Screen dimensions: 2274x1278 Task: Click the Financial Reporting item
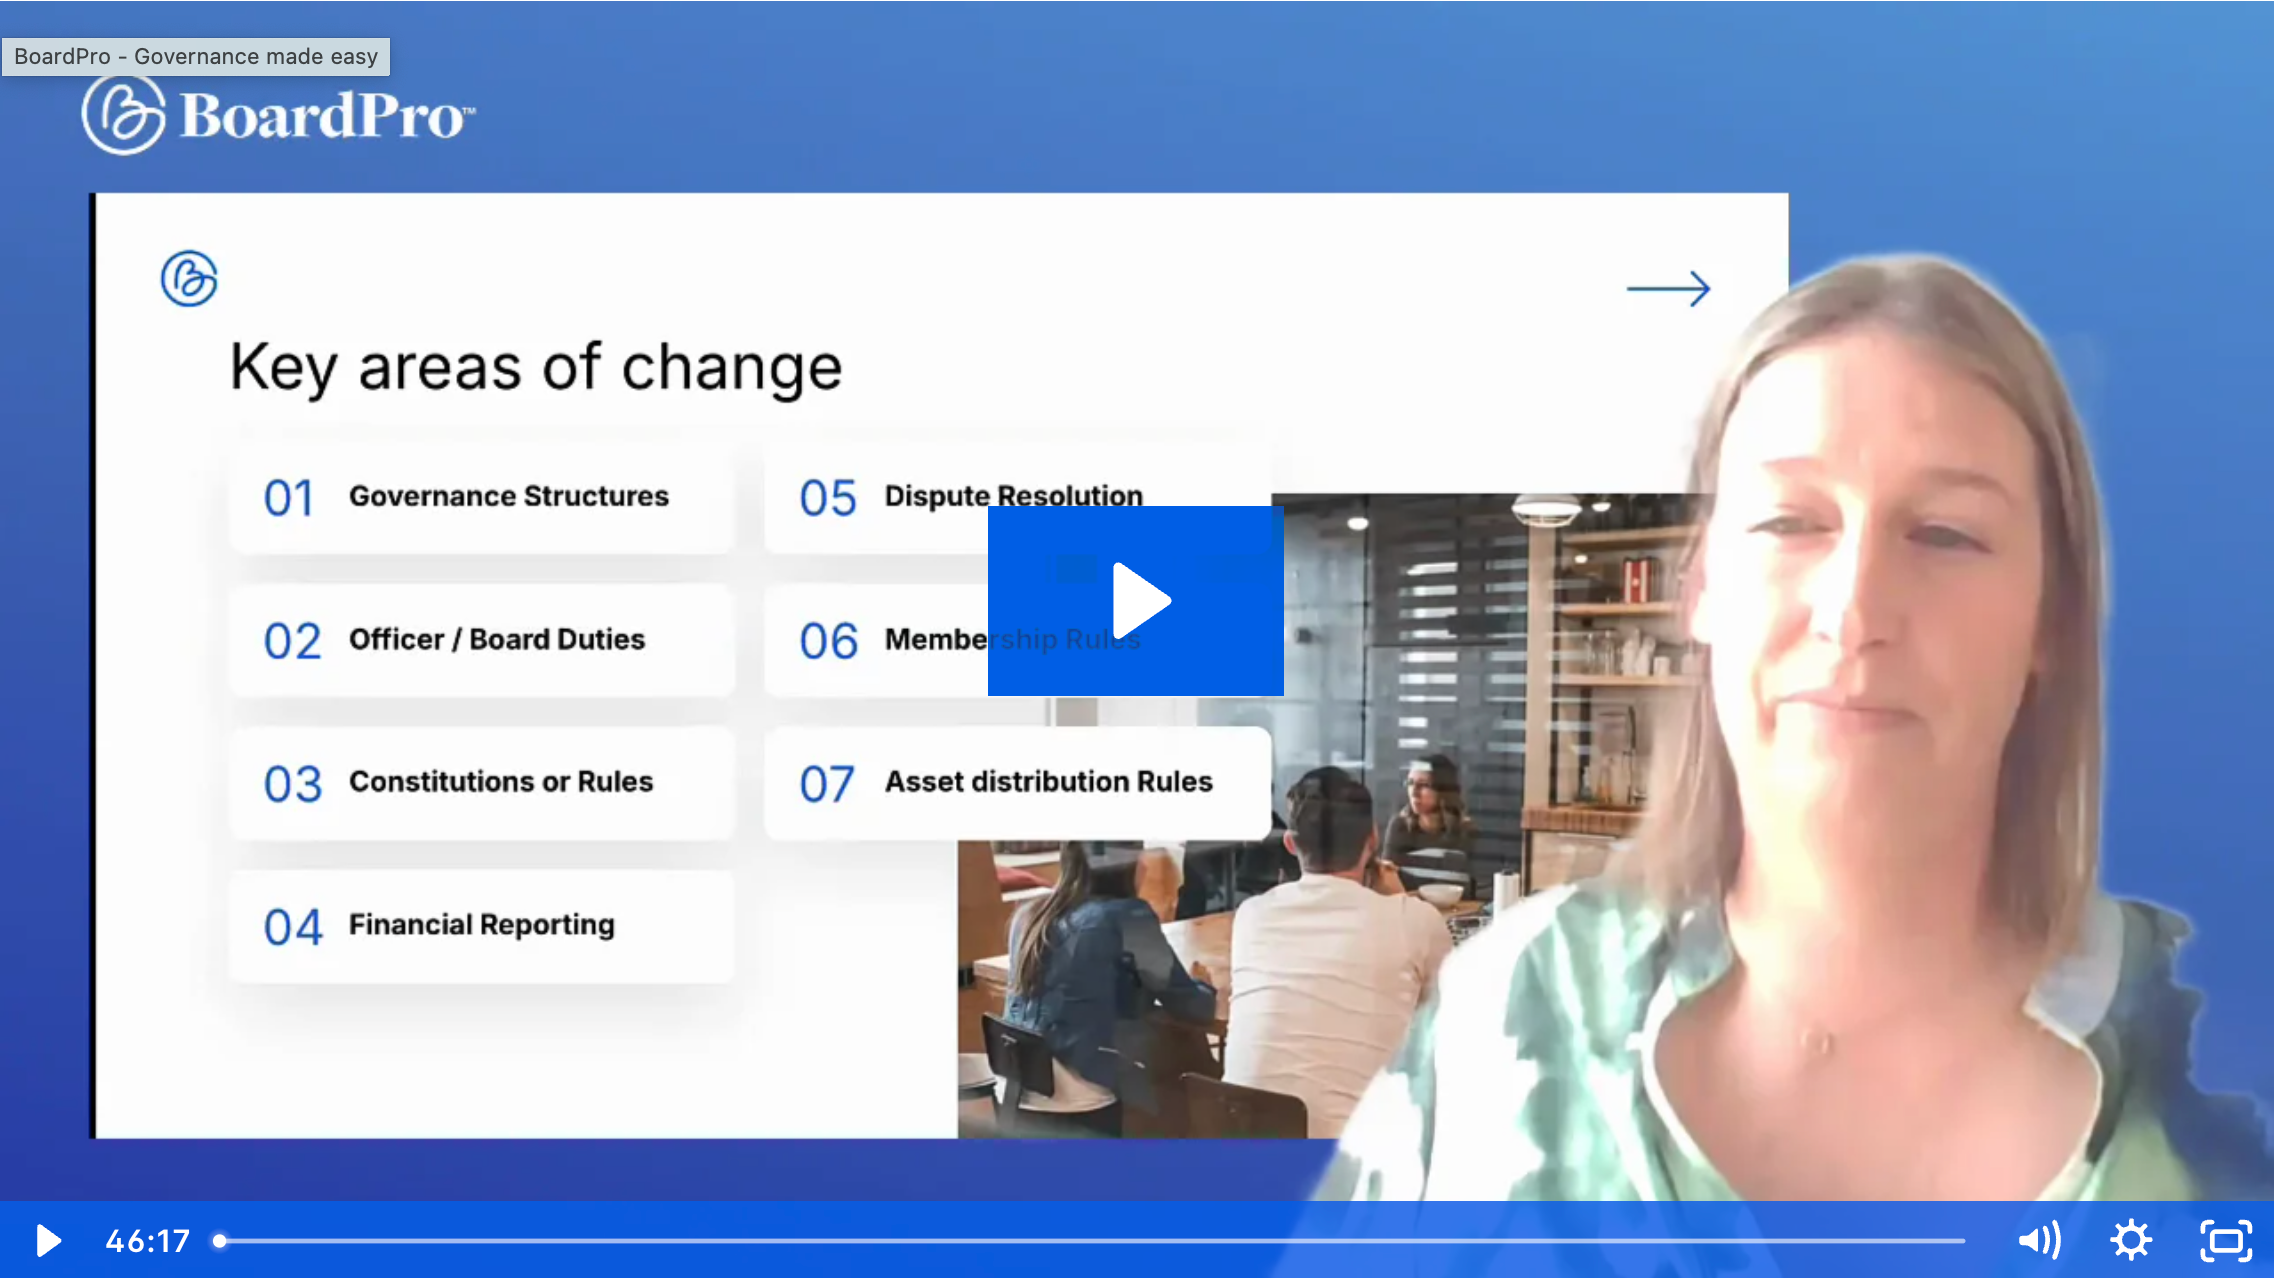(x=482, y=925)
